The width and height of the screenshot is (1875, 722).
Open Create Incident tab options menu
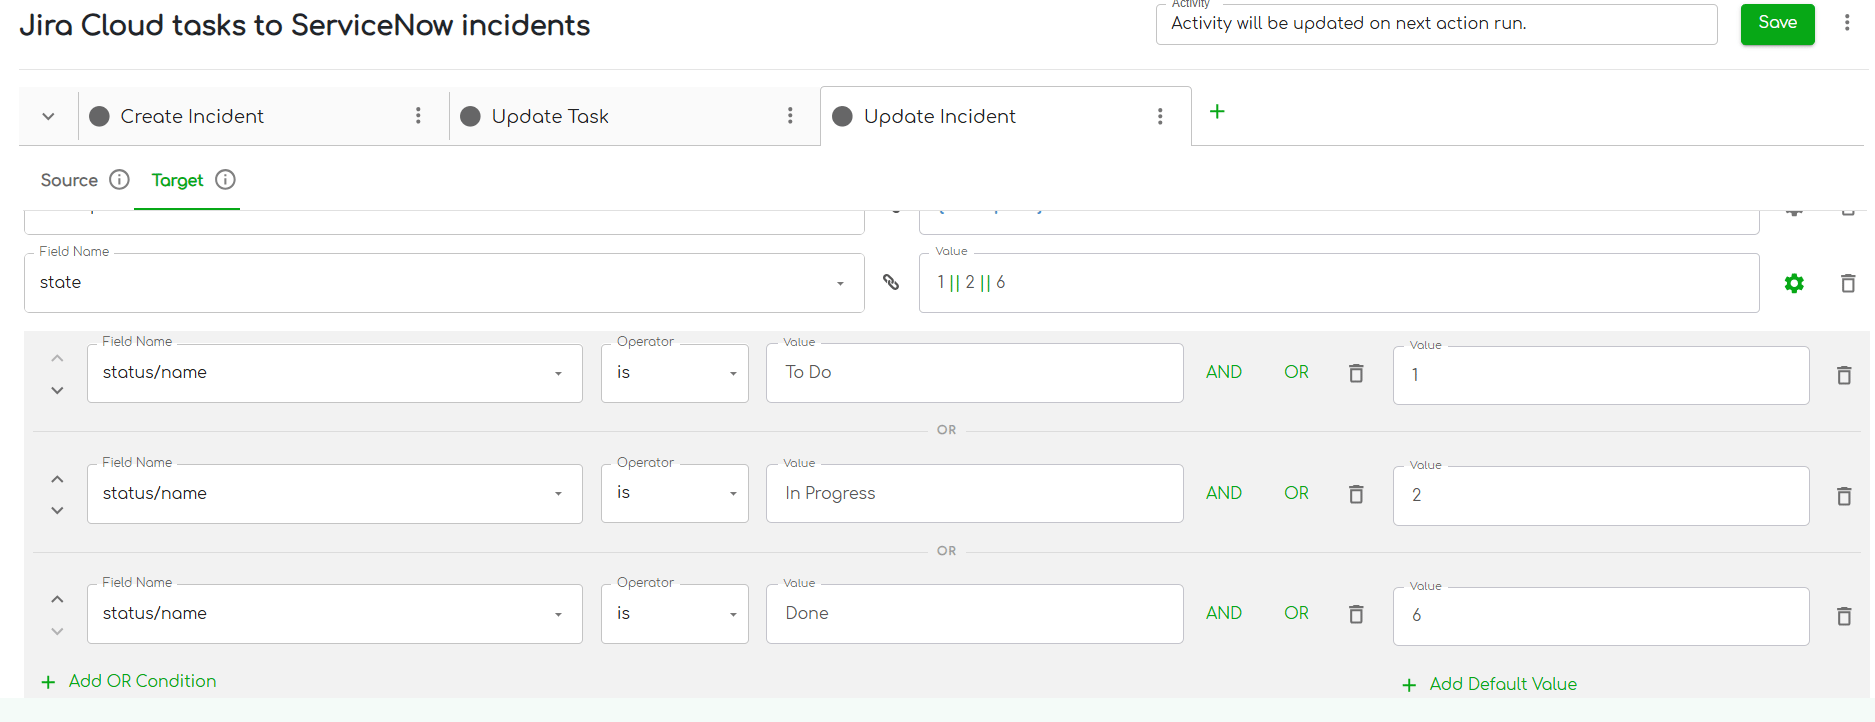coord(418,116)
